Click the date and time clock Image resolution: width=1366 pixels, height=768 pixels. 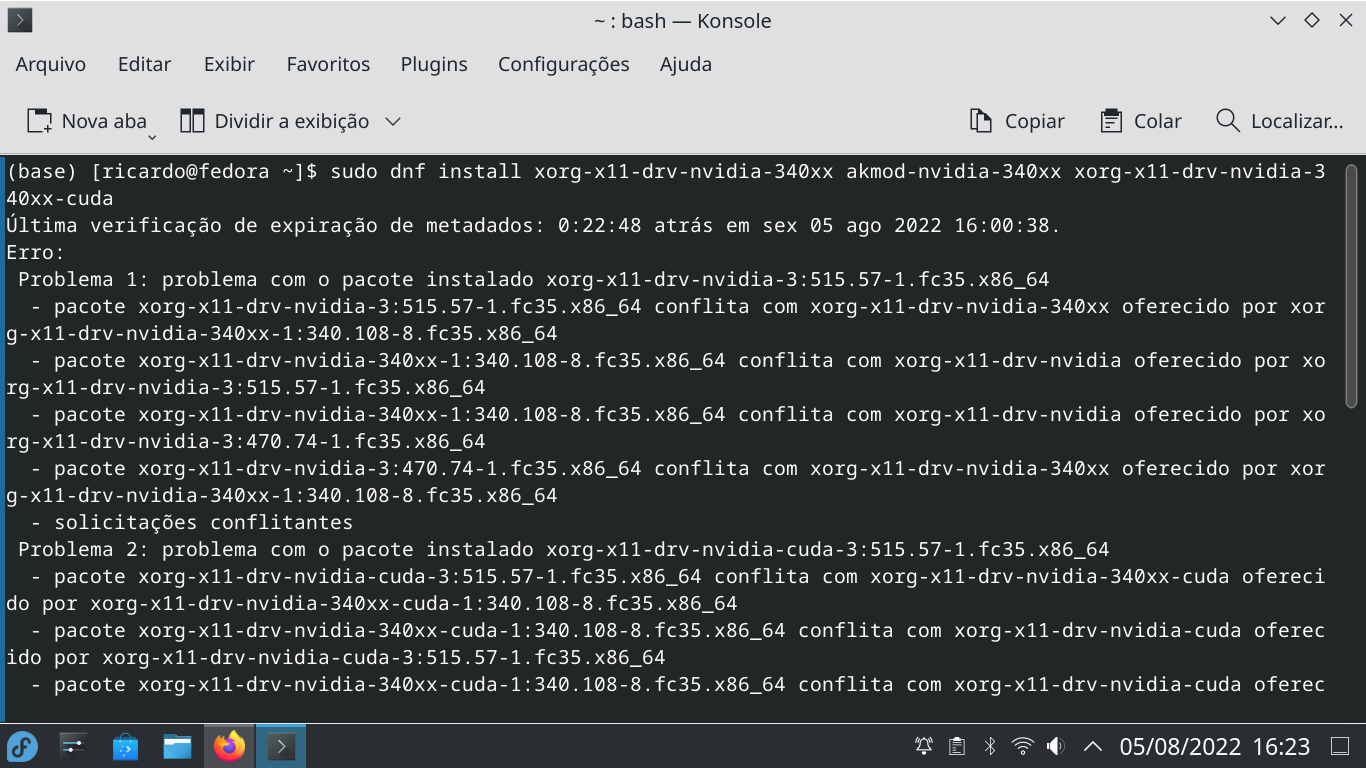pos(1215,746)
